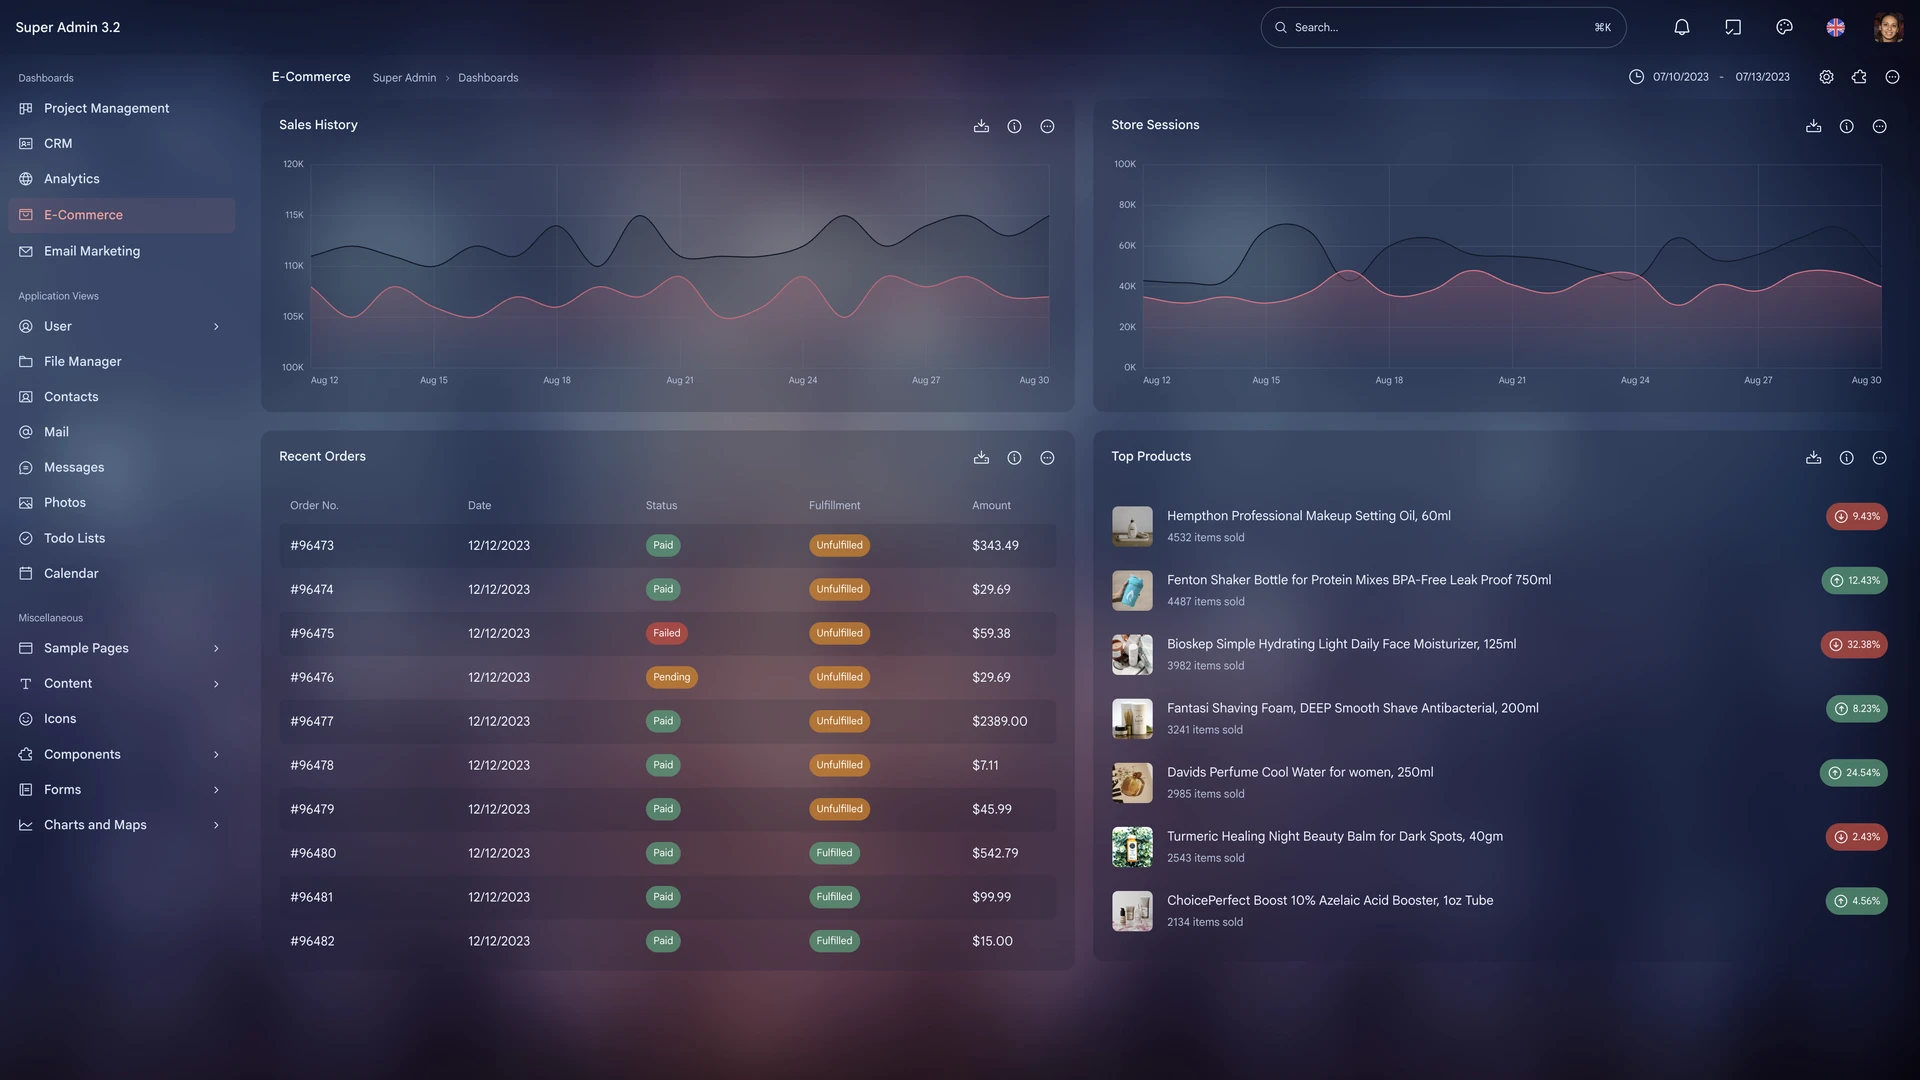
Task: Expand the Content submenu
Action: (122, 683)
